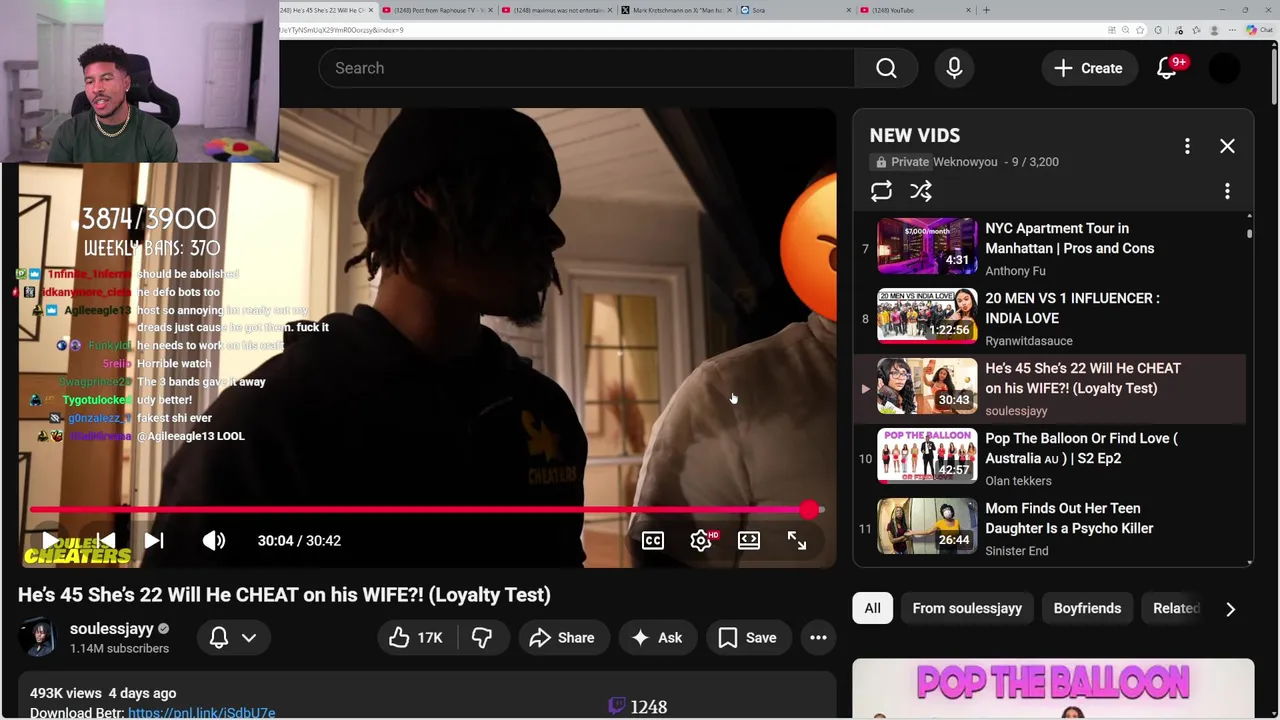The image size is (1280, 720).
Task: Open Olan tekkers channel name in playlist
Action: point(1018,481)
